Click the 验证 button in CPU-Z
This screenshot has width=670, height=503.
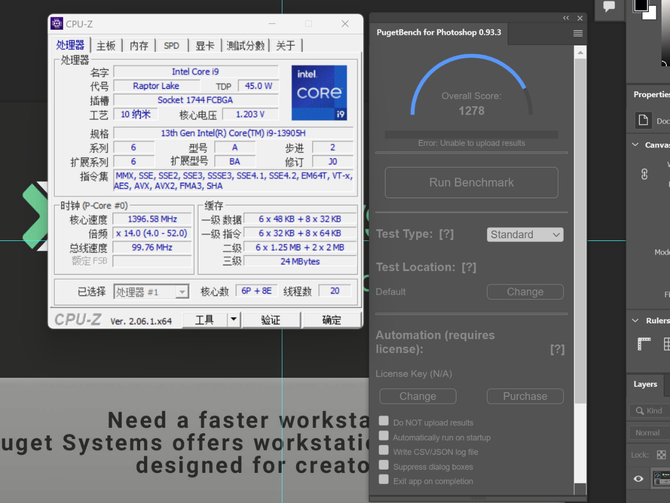coord(271,320)
